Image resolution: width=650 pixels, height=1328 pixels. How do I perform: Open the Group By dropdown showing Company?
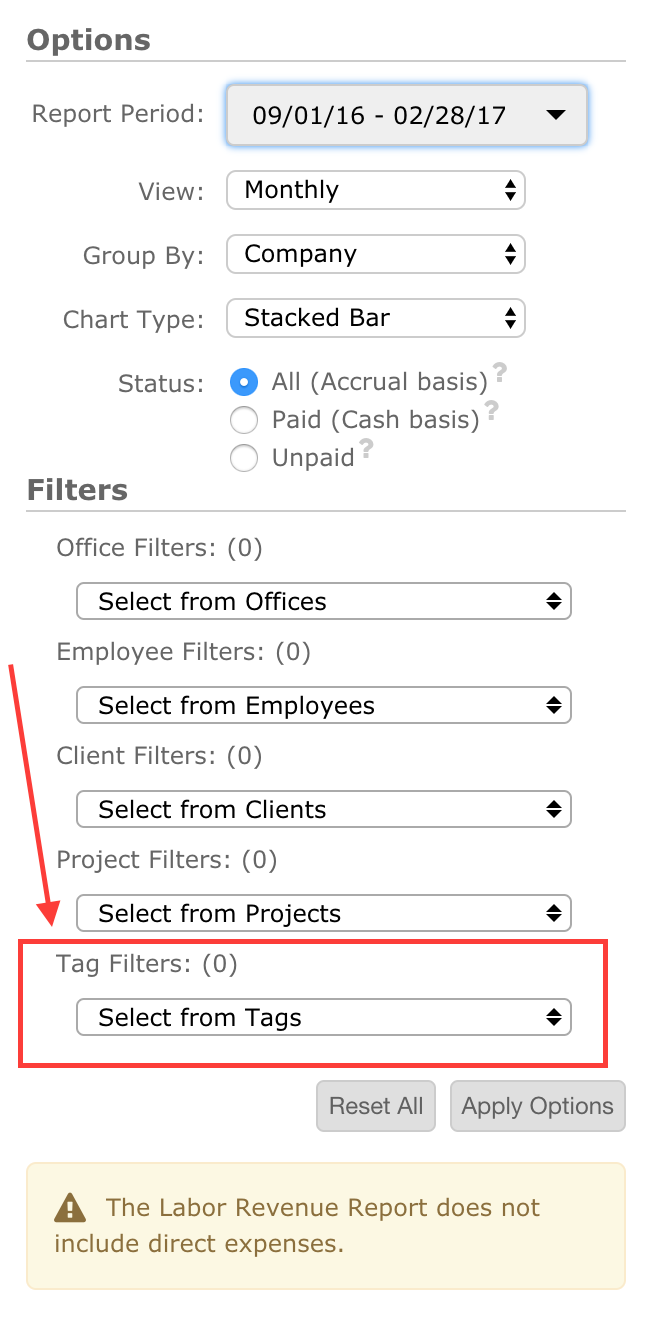[376, 254]
